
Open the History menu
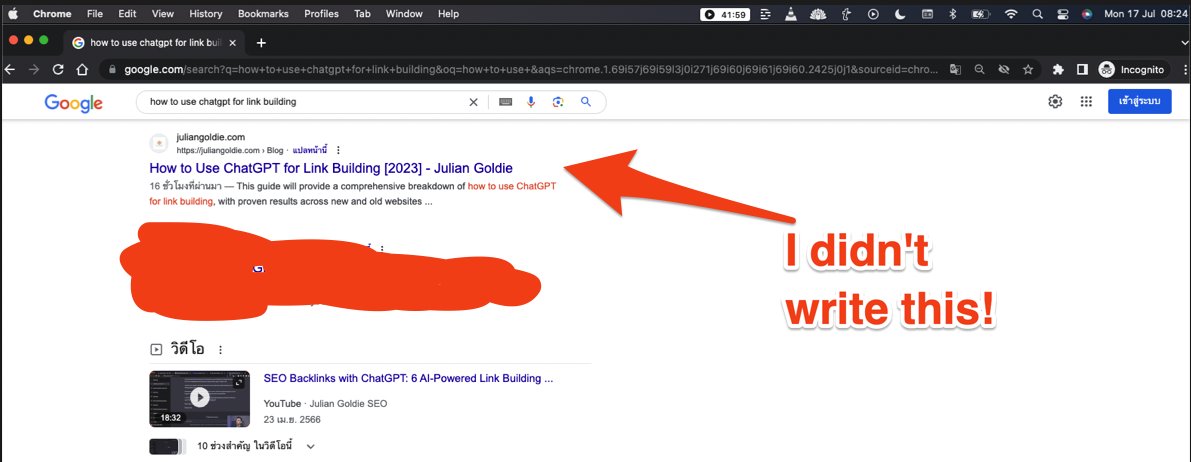point(205,14)
